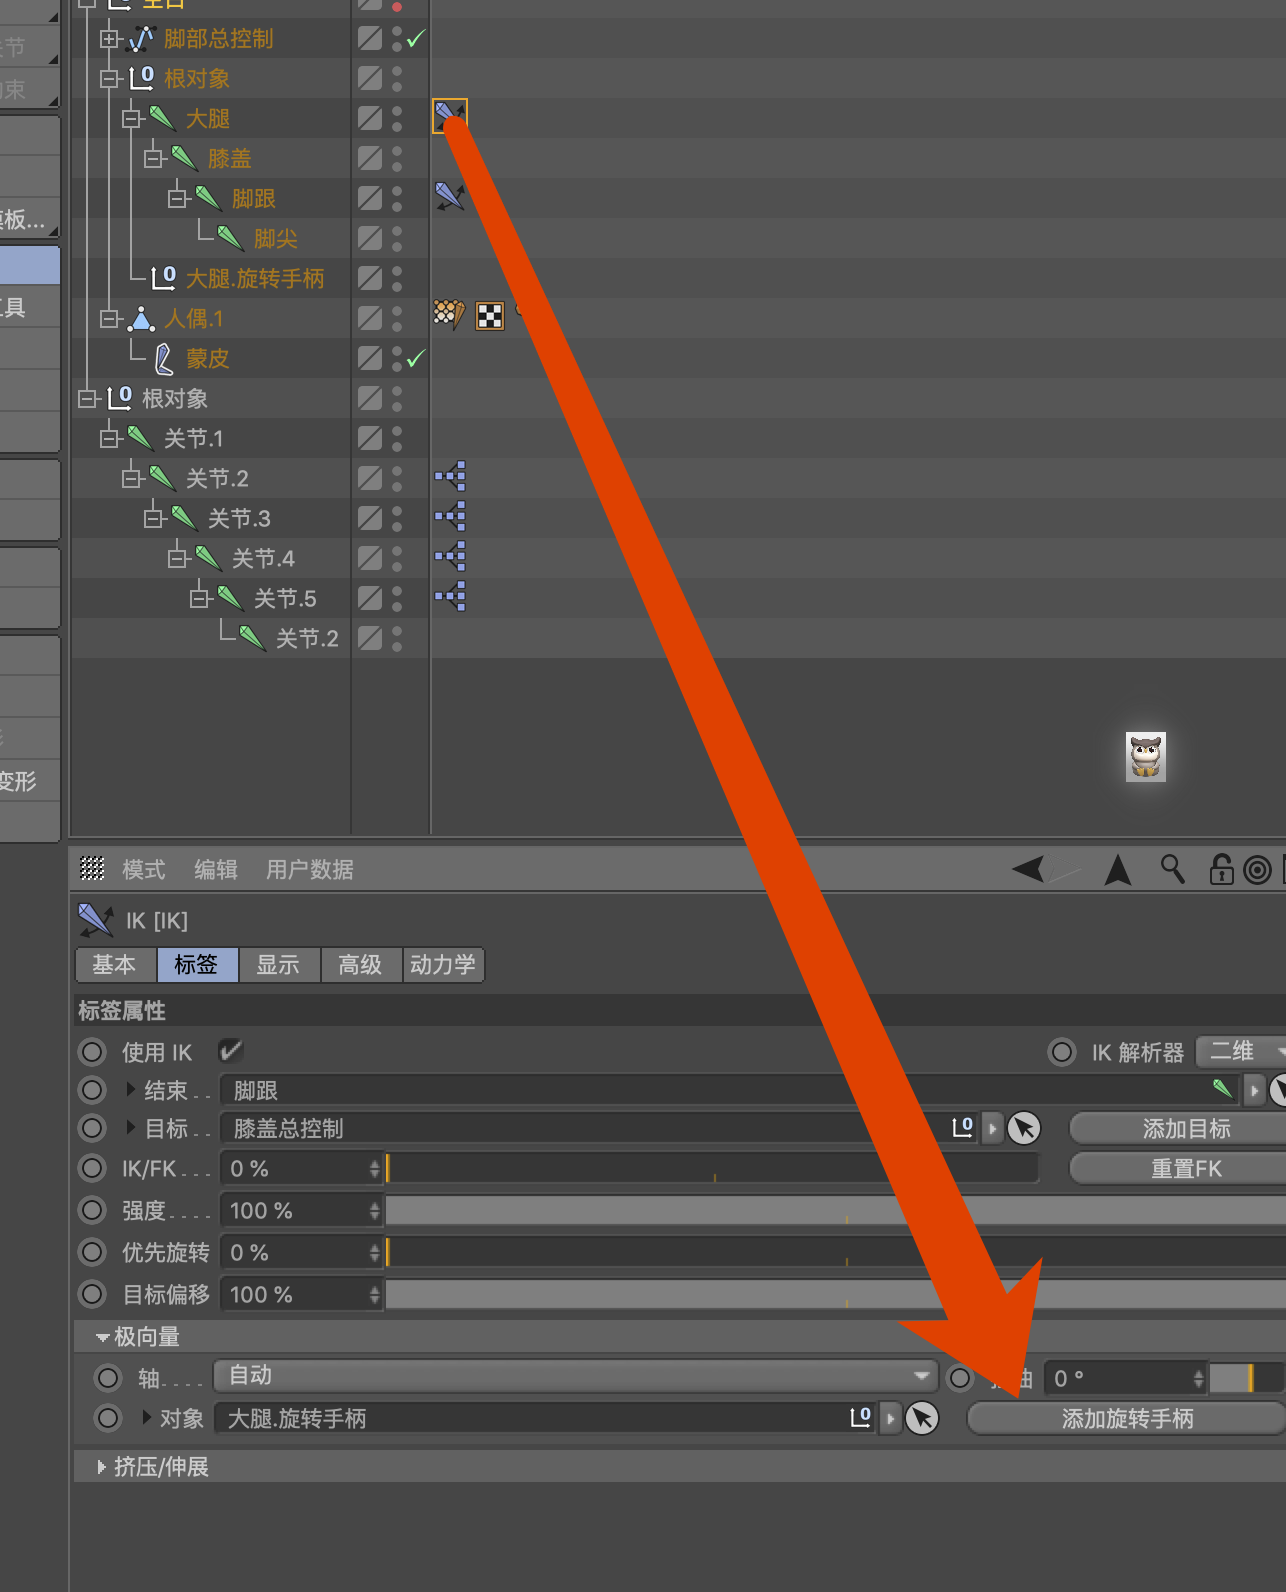This screenshot has width=1286, height=1592.
Task: Switch to the 基本 tab
Action: pos(116,965)
